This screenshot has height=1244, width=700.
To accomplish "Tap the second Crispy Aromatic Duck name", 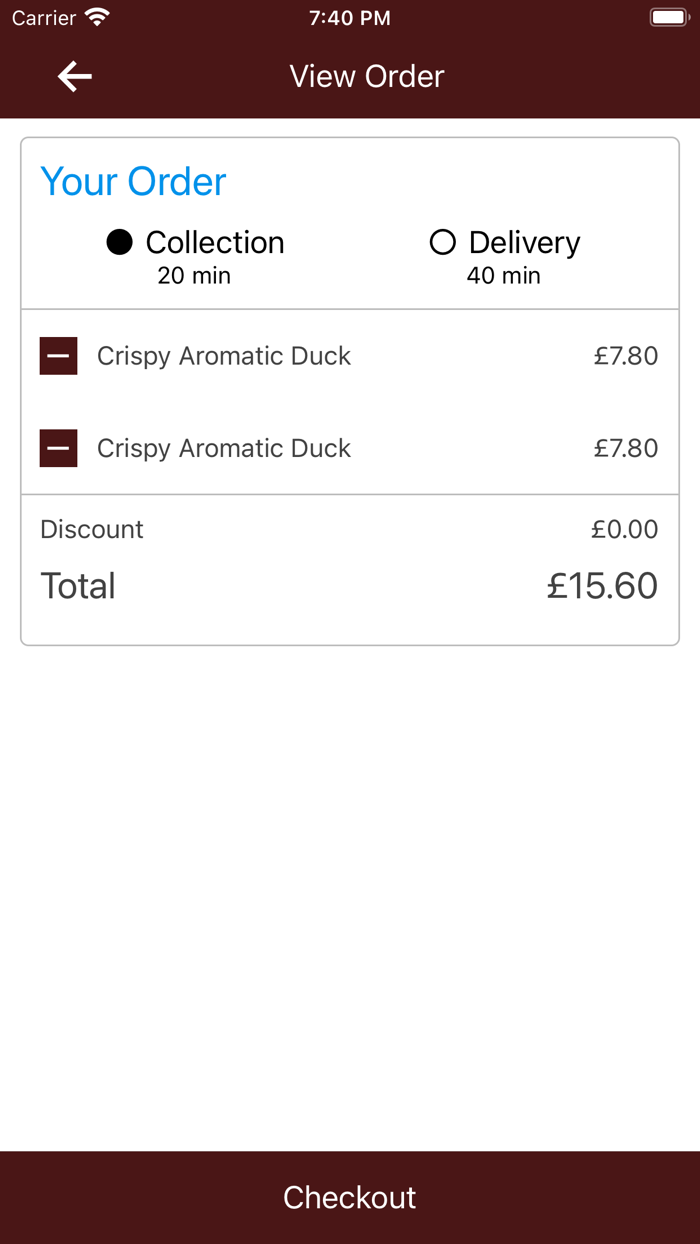I will (x=224, y=448).
